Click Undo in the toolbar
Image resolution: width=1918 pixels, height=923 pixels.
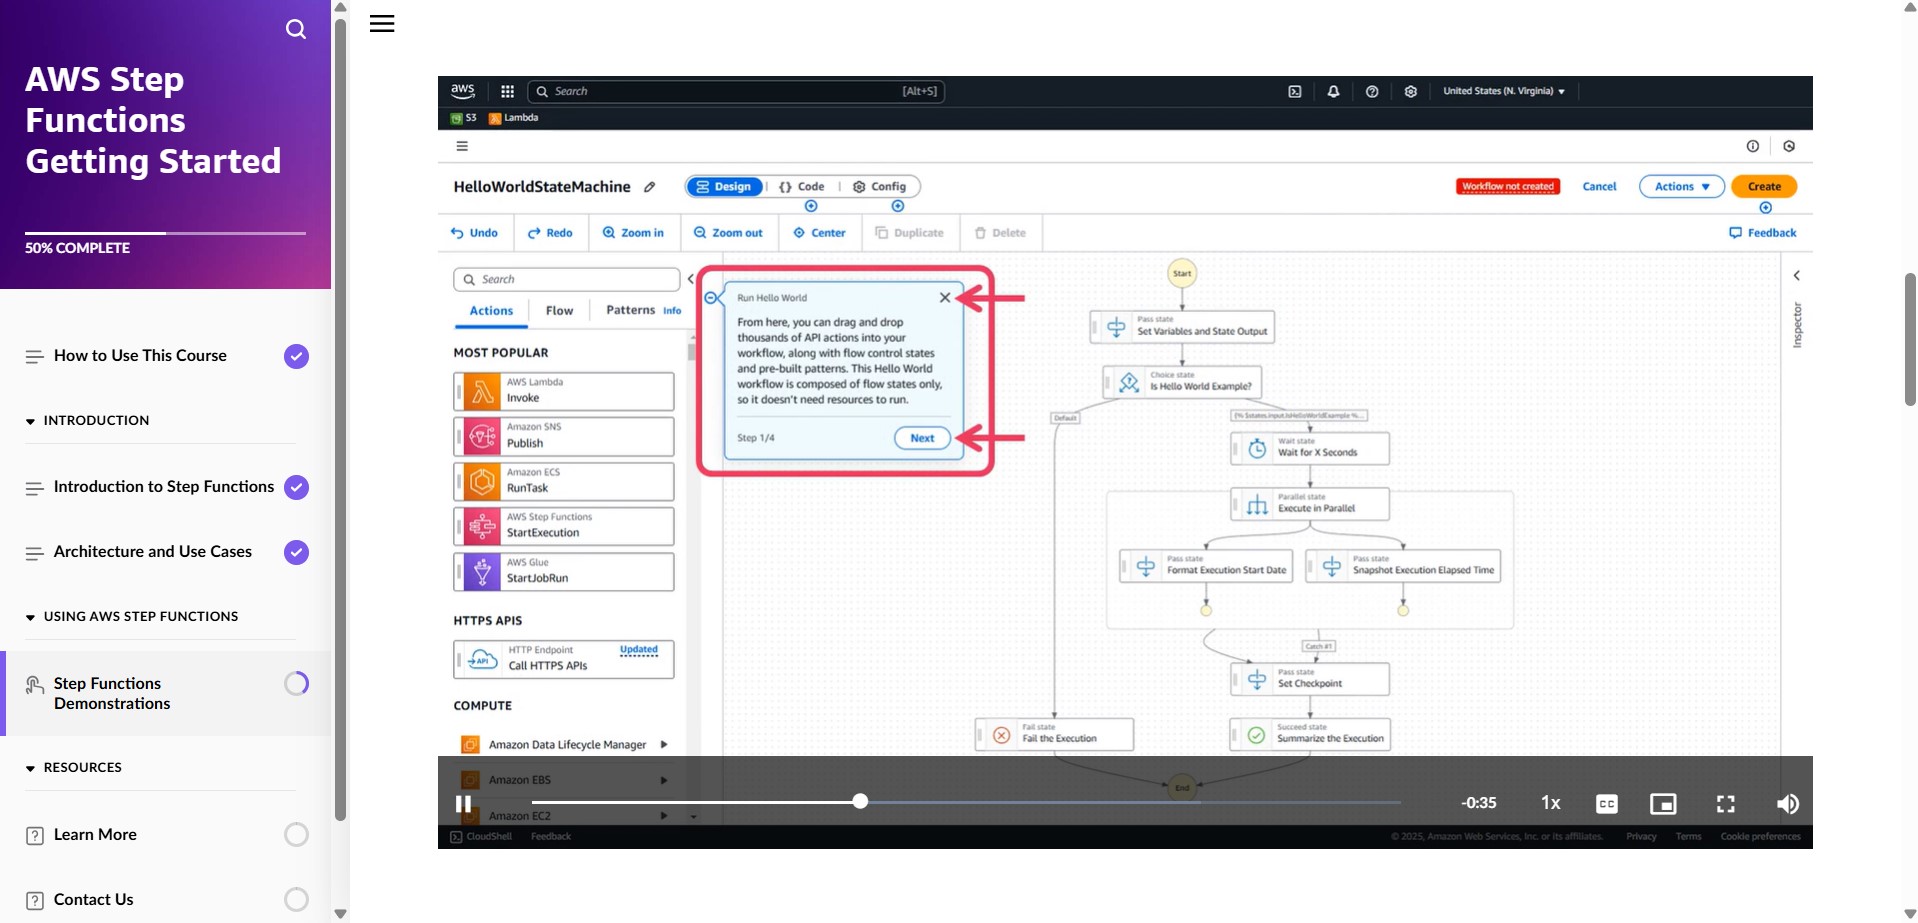(474, 233)
